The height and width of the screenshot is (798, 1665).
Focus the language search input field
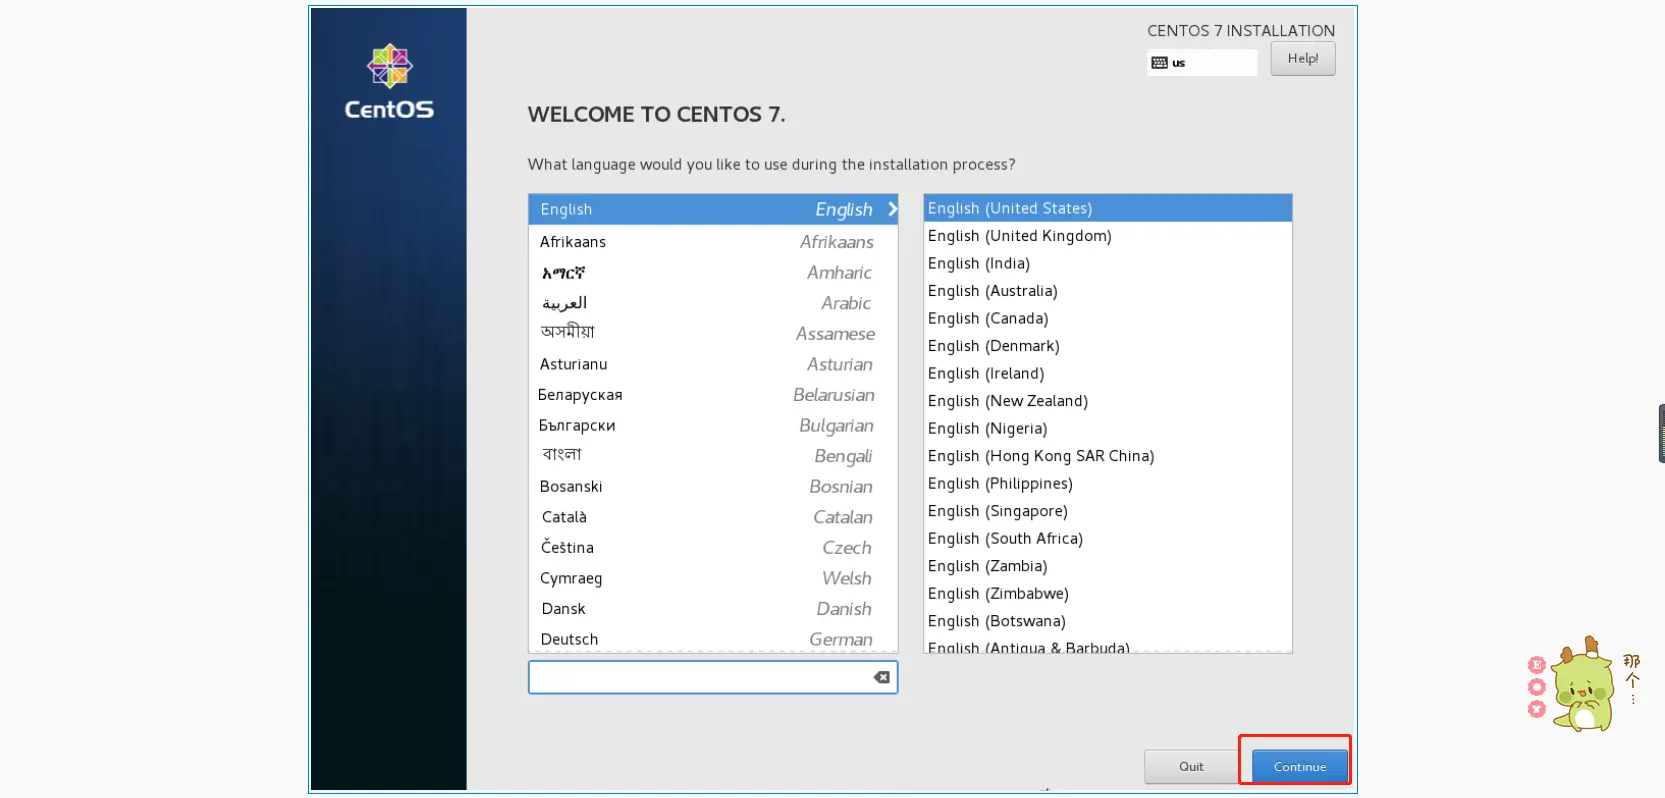pyautogui.click(x=713, y=677)
